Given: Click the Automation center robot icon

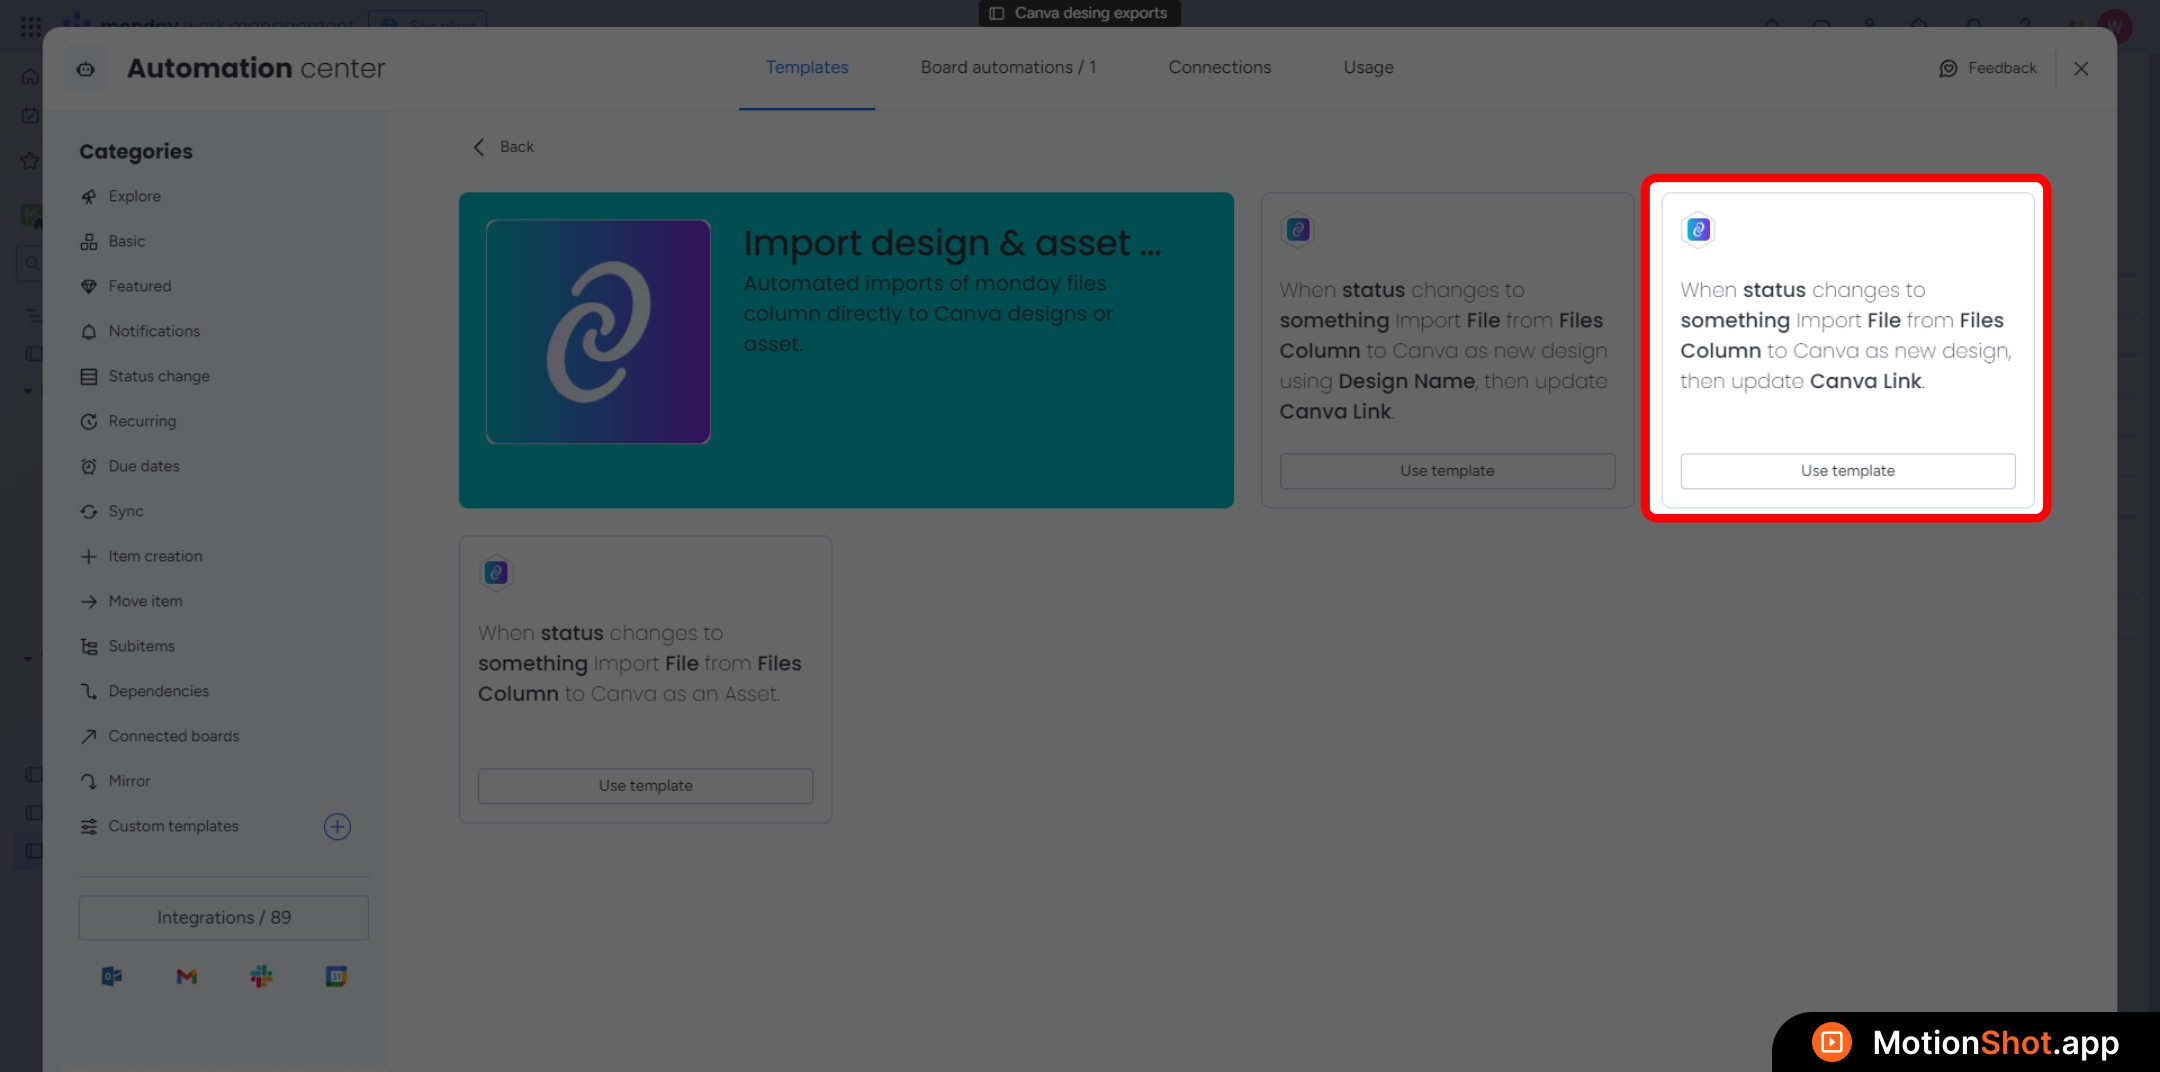Looking at the screenshot, I should [x=86, y=69].
